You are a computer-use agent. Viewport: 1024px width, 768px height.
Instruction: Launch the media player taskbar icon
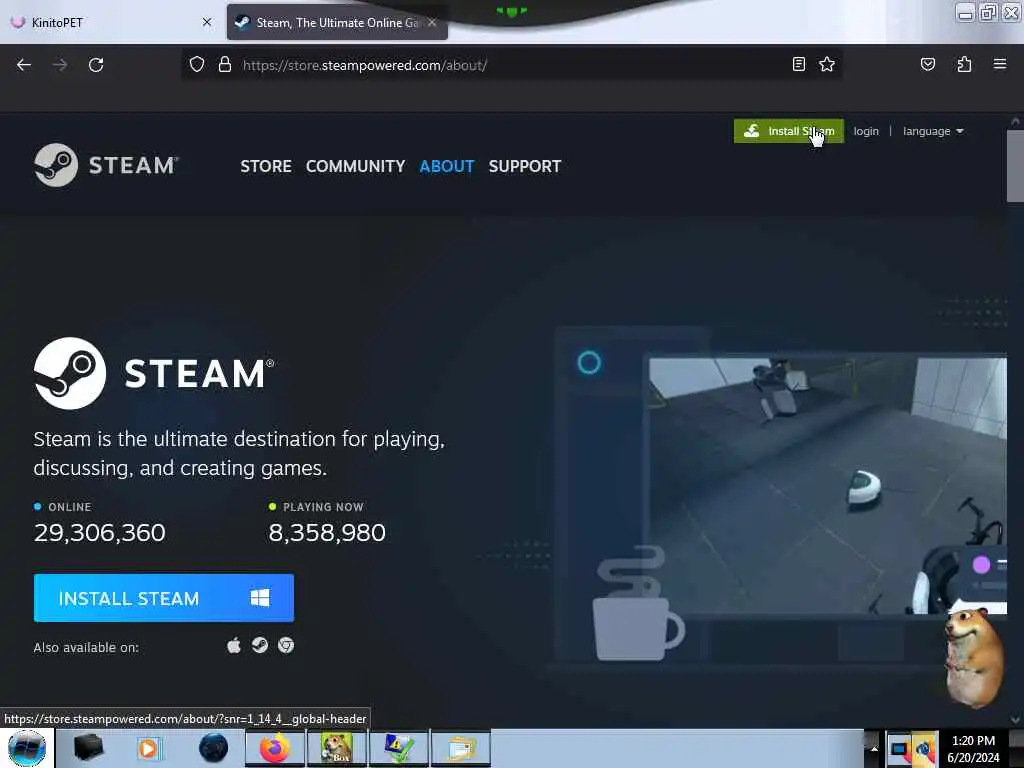point(148,748)
